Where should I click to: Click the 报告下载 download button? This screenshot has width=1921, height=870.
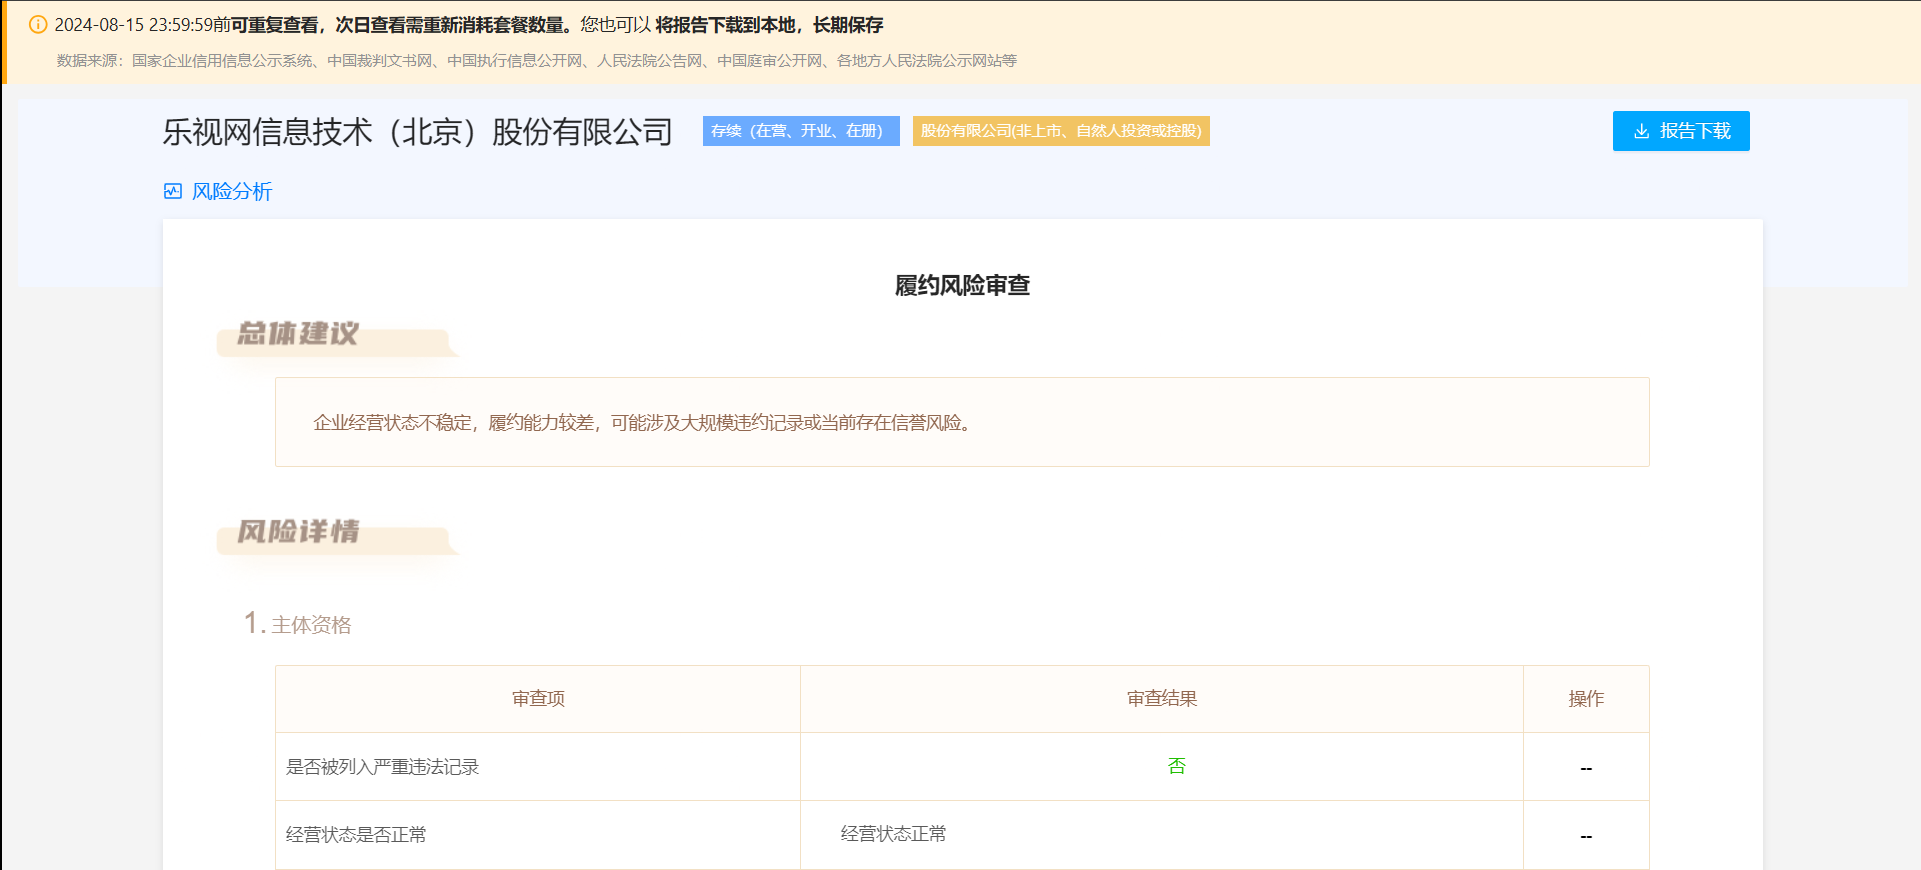[x=1681, y=131]
